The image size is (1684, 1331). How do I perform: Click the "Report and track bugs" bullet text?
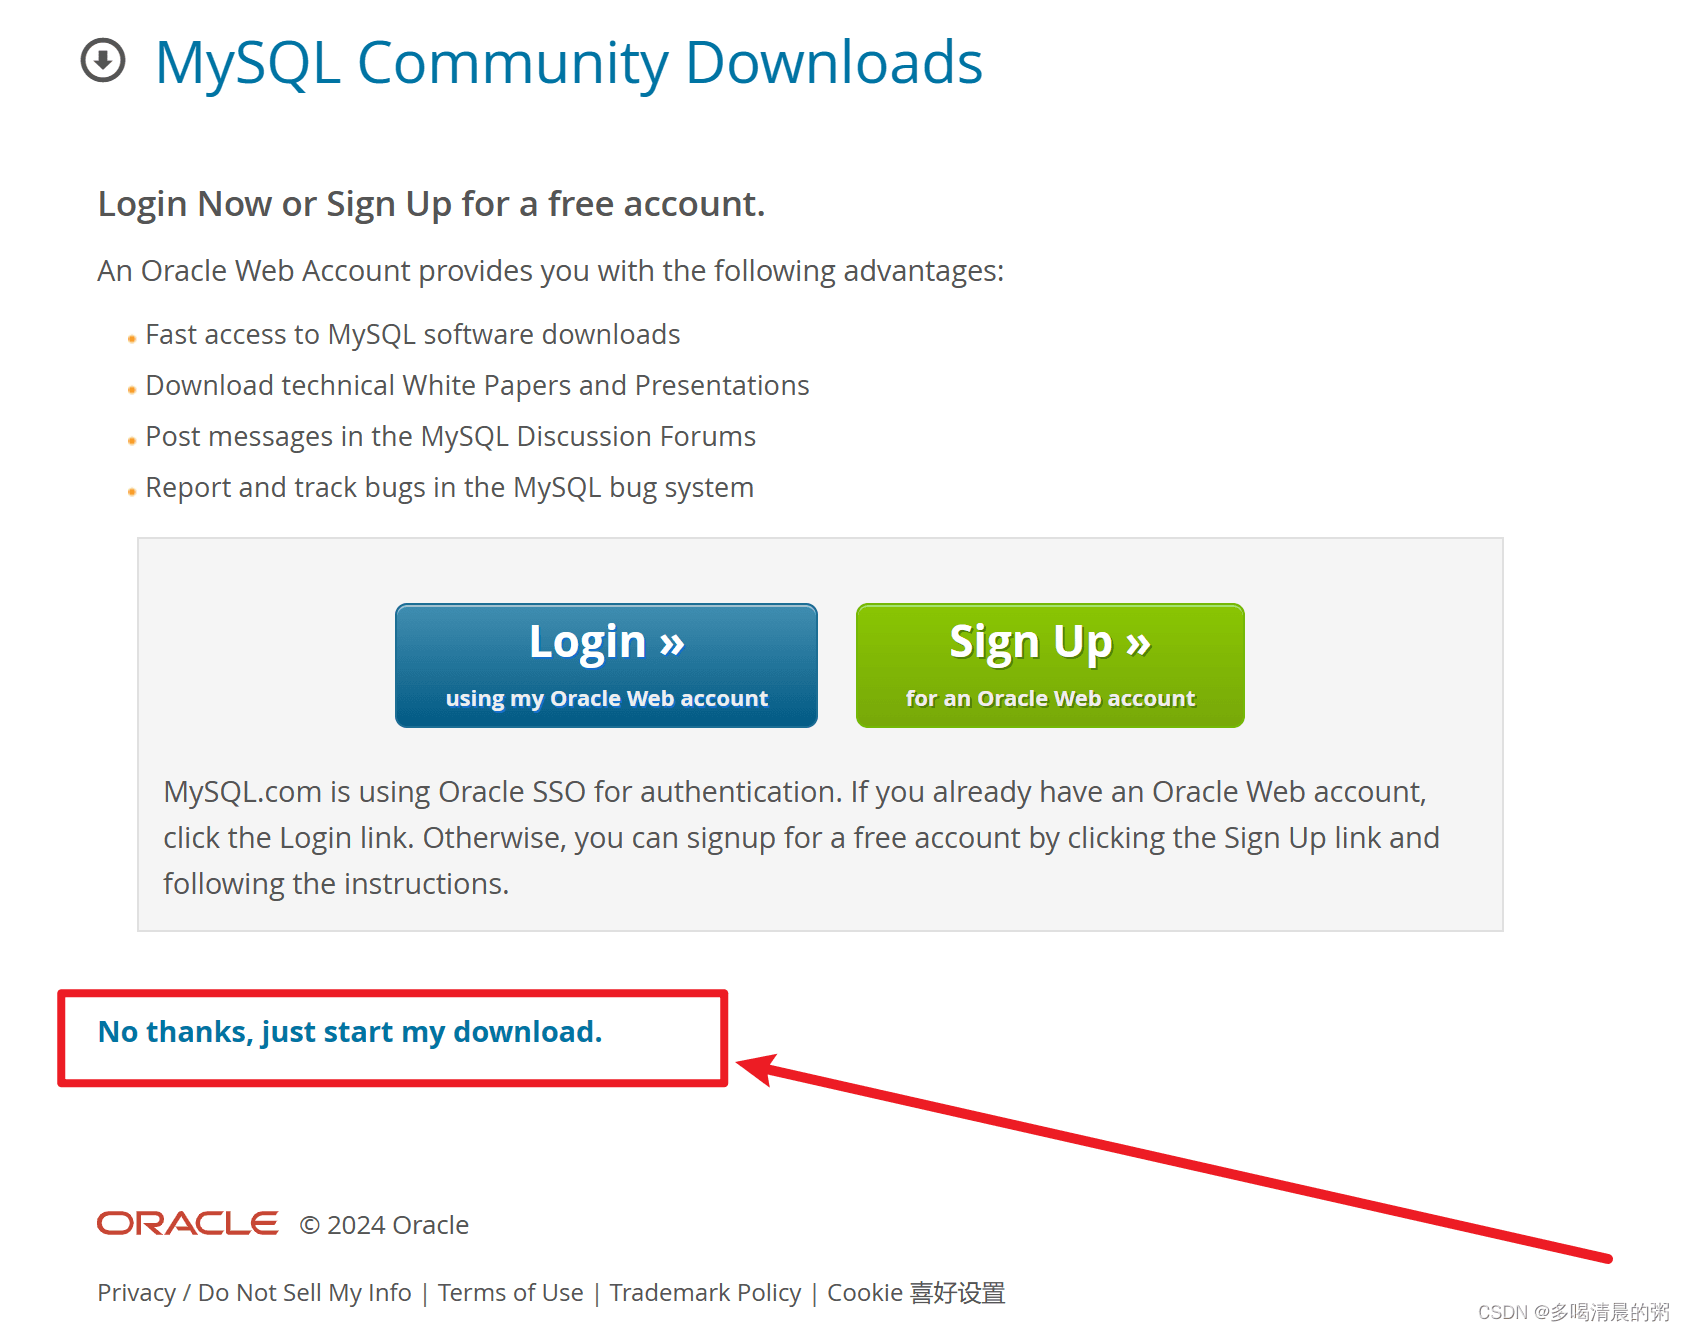(x=449, y=487)
